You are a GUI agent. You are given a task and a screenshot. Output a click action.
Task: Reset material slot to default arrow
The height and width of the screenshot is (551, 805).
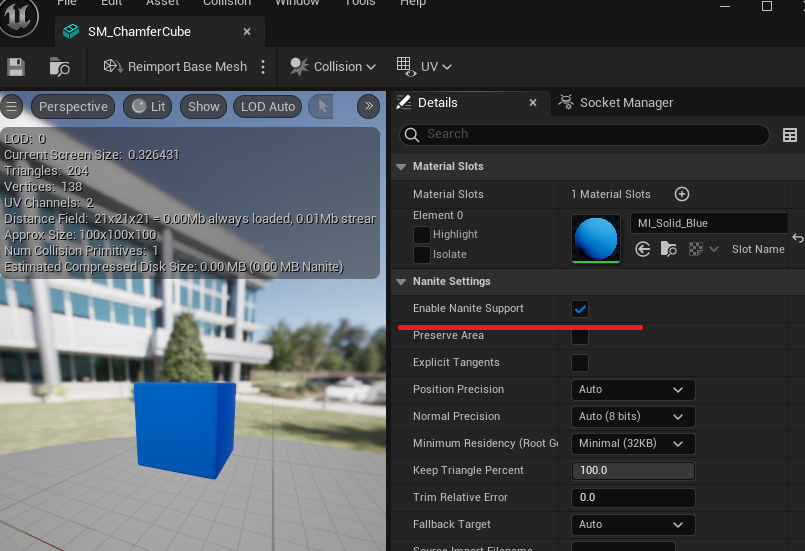pyautogui.click(x=797, y=238)
